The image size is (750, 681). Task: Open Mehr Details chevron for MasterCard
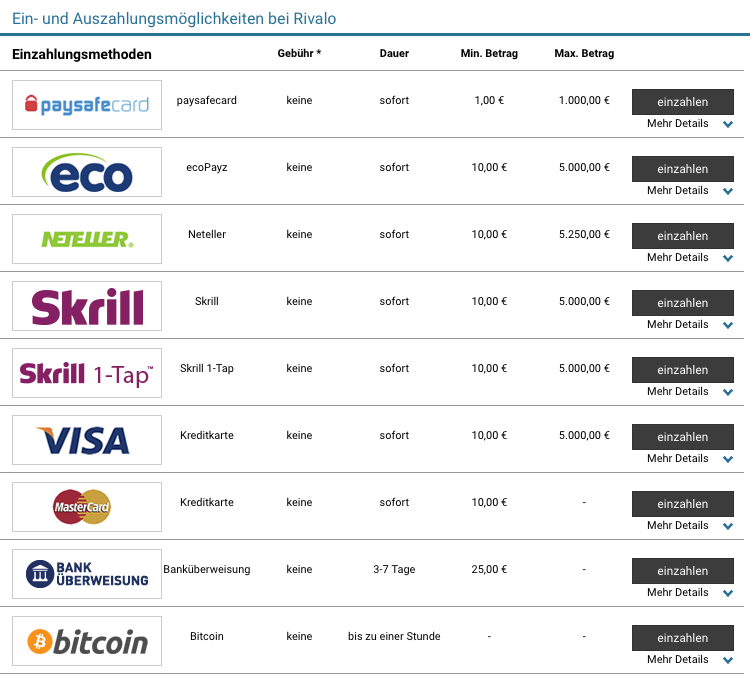(728, 526)
